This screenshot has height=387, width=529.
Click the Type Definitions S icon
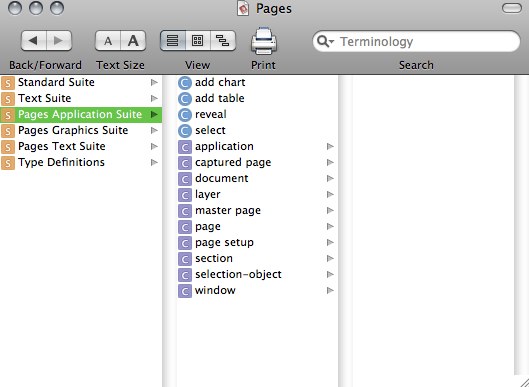(8, 163)
